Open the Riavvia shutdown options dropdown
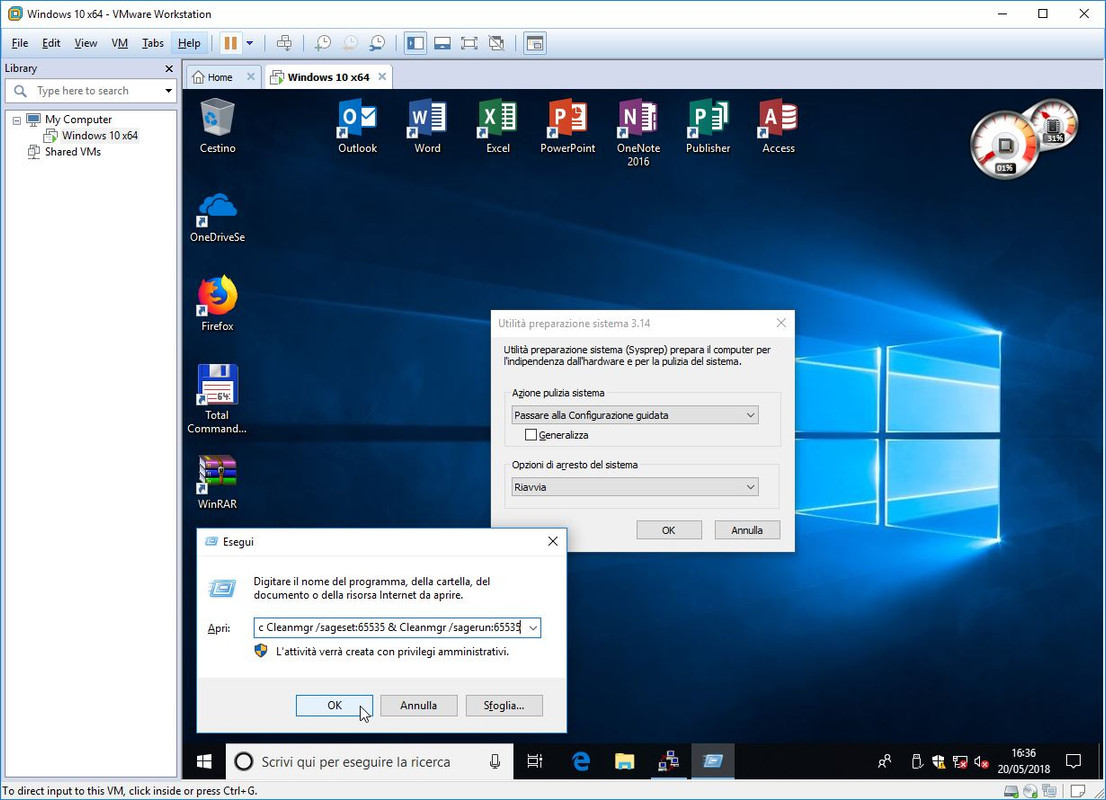This screenshot has height=800, width=1106. (635, 487)
